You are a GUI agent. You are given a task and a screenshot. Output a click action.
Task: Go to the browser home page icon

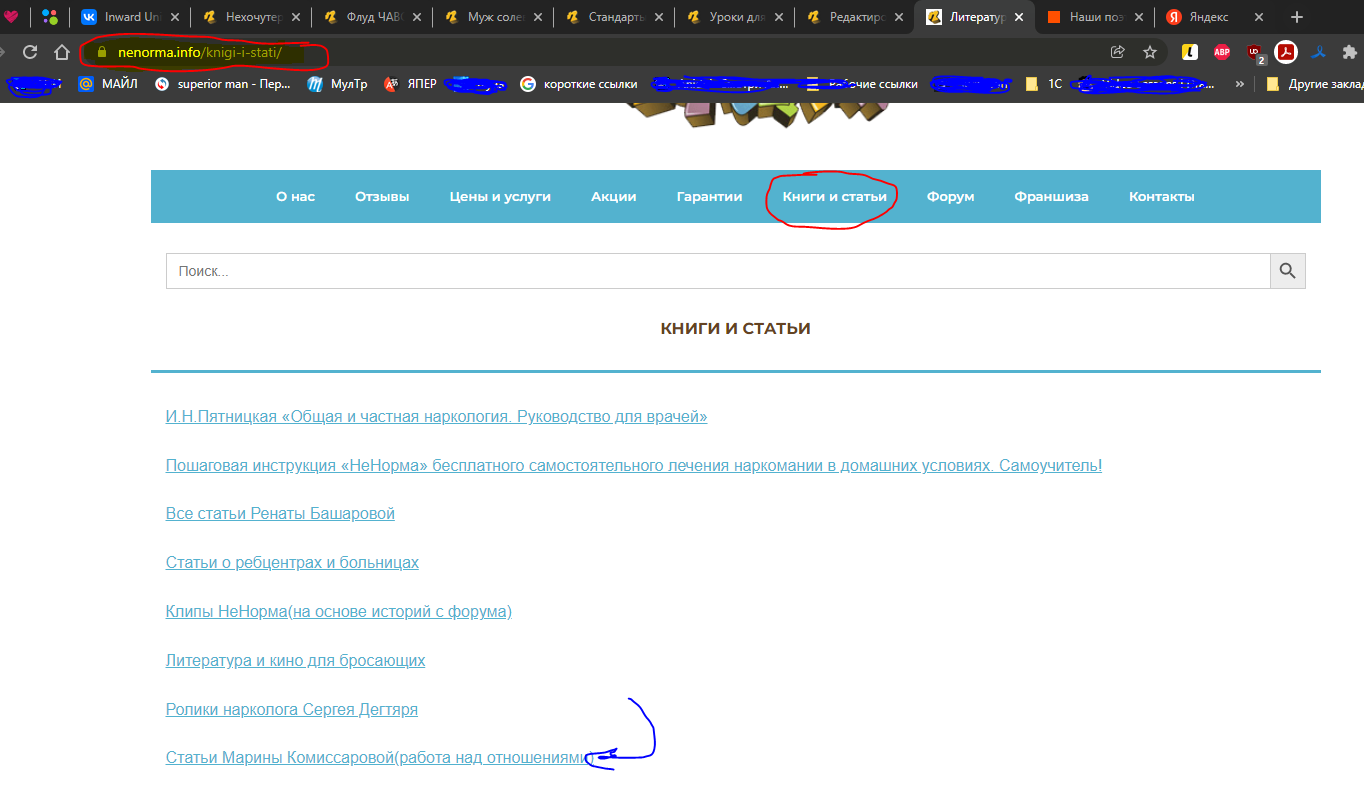click(x=62, y=52)
